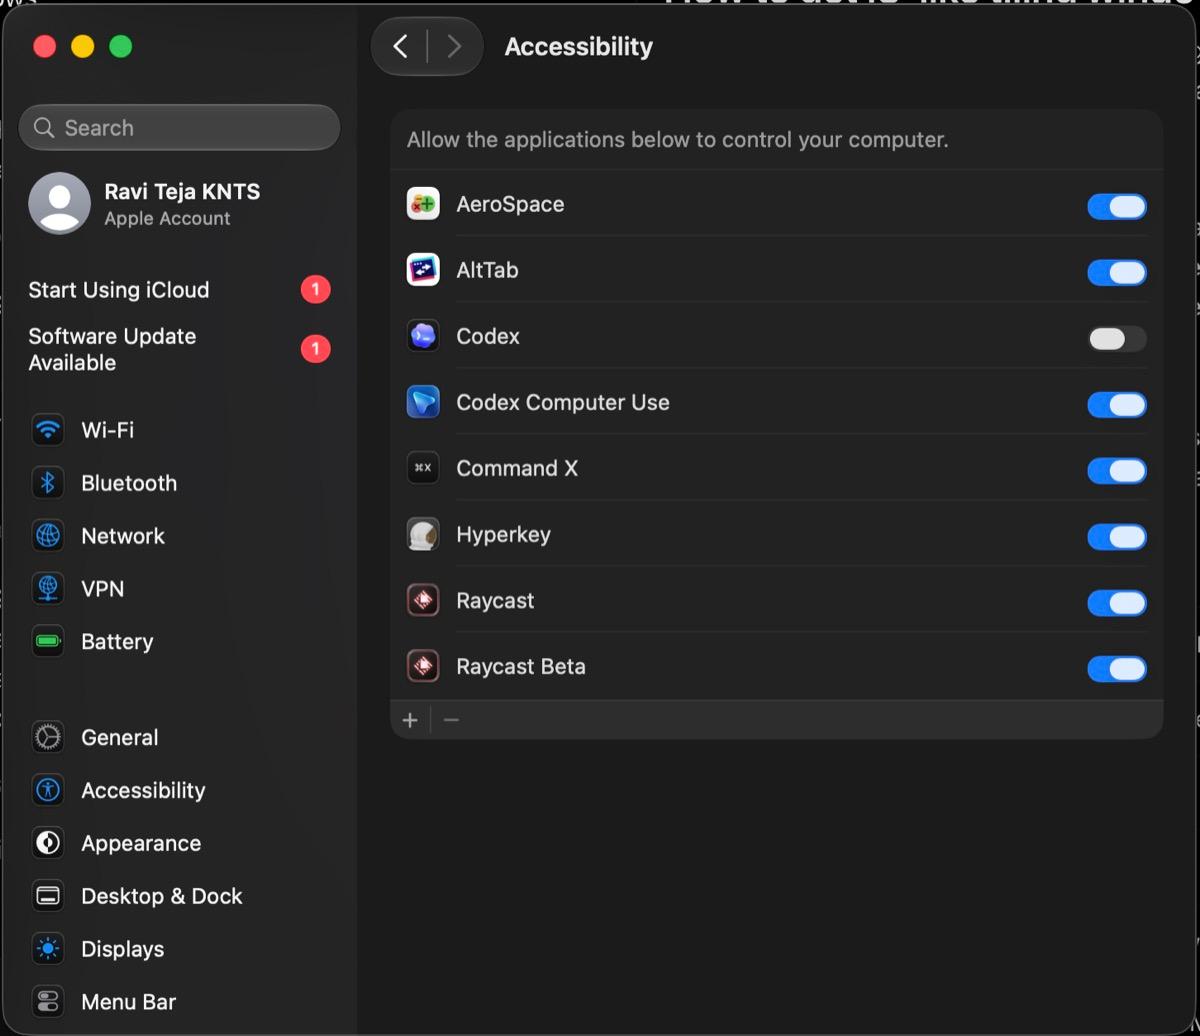Enable the Codex accessibility toggle

click(1117, 338)
